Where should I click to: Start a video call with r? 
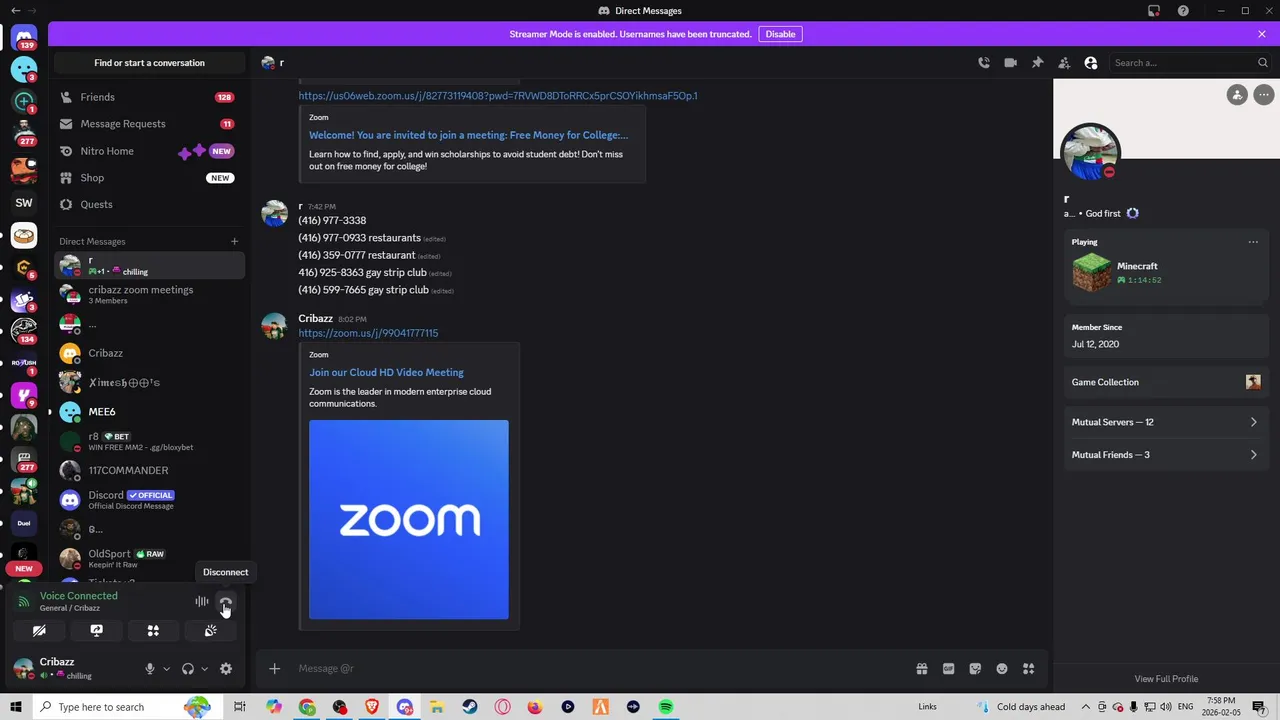(1011, 63)
